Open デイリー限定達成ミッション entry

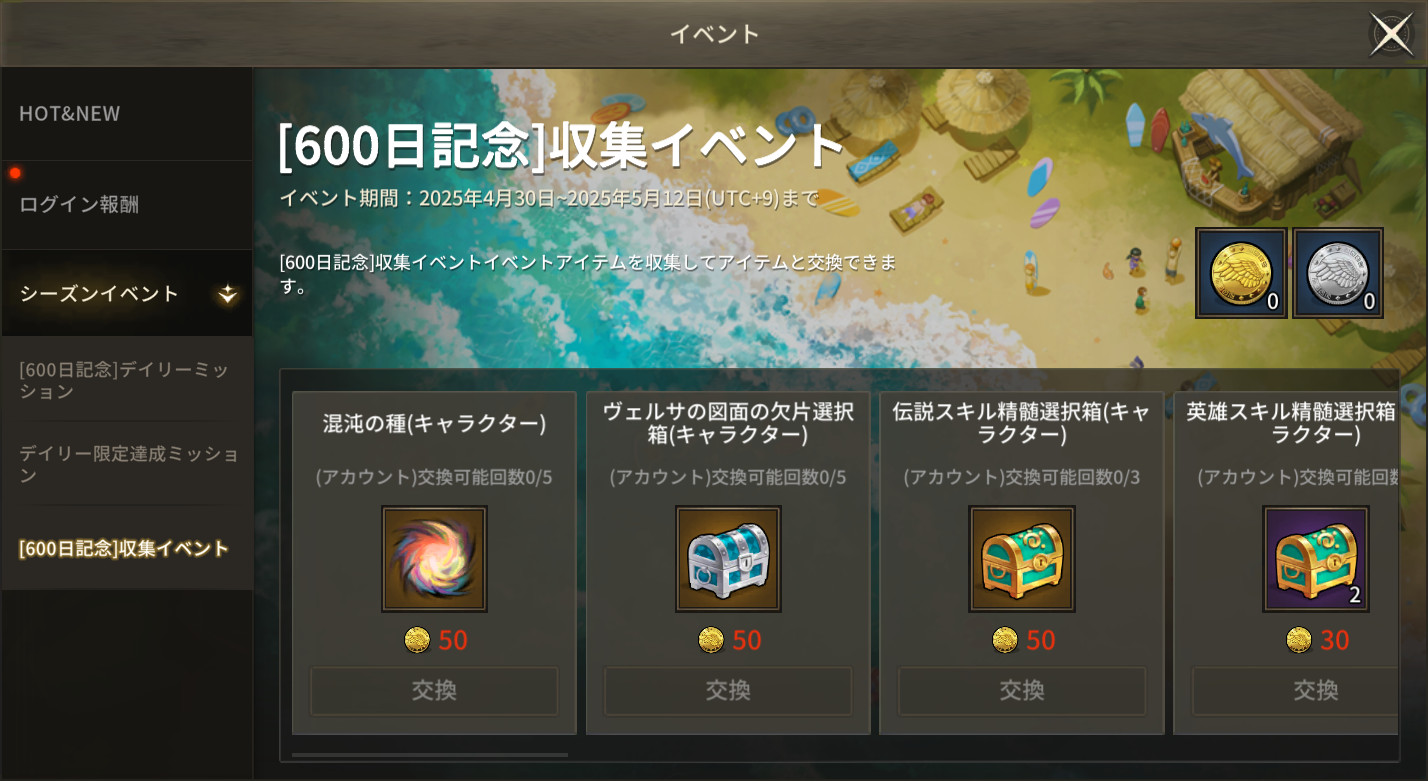click(127, 464)
